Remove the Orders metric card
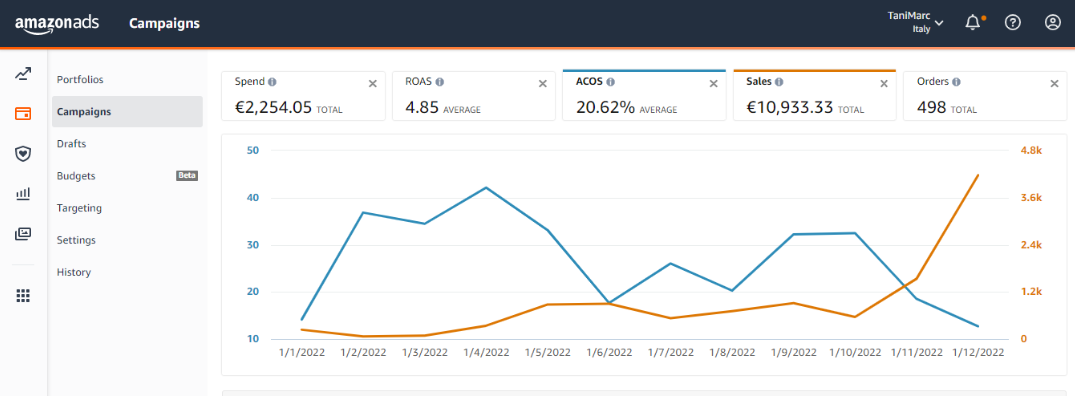 coord(1054,84)
